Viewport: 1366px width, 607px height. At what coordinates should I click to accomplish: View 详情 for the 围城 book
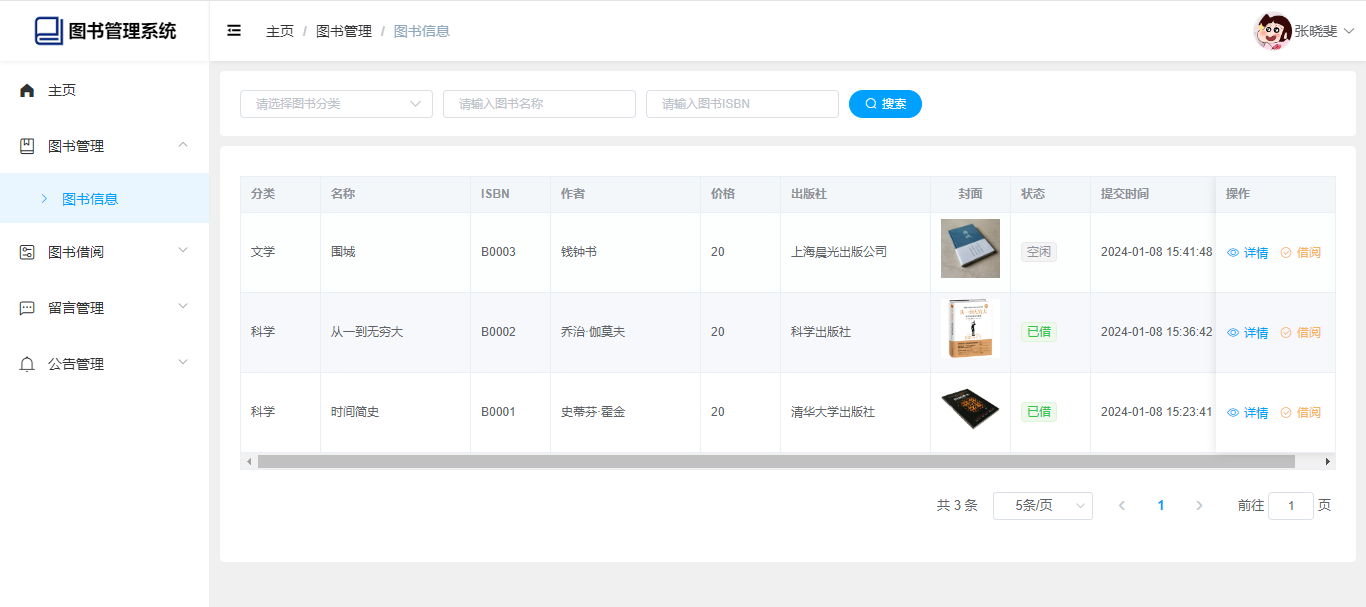[x=1248, y=253]
